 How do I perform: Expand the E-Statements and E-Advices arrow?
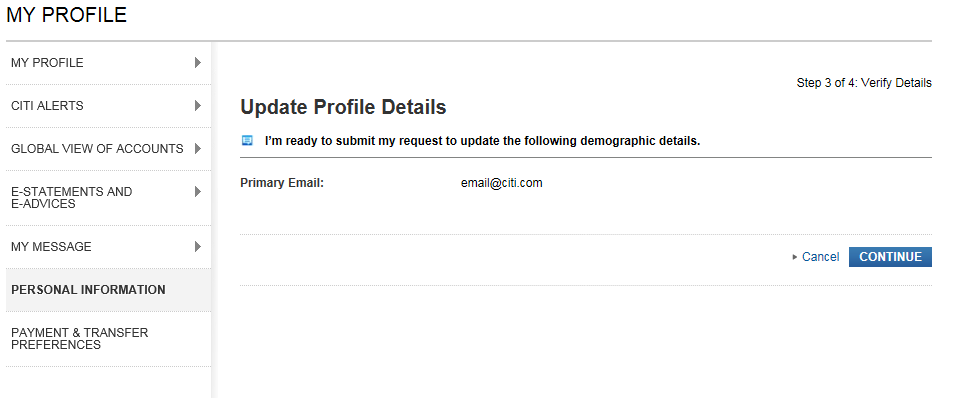198,191
